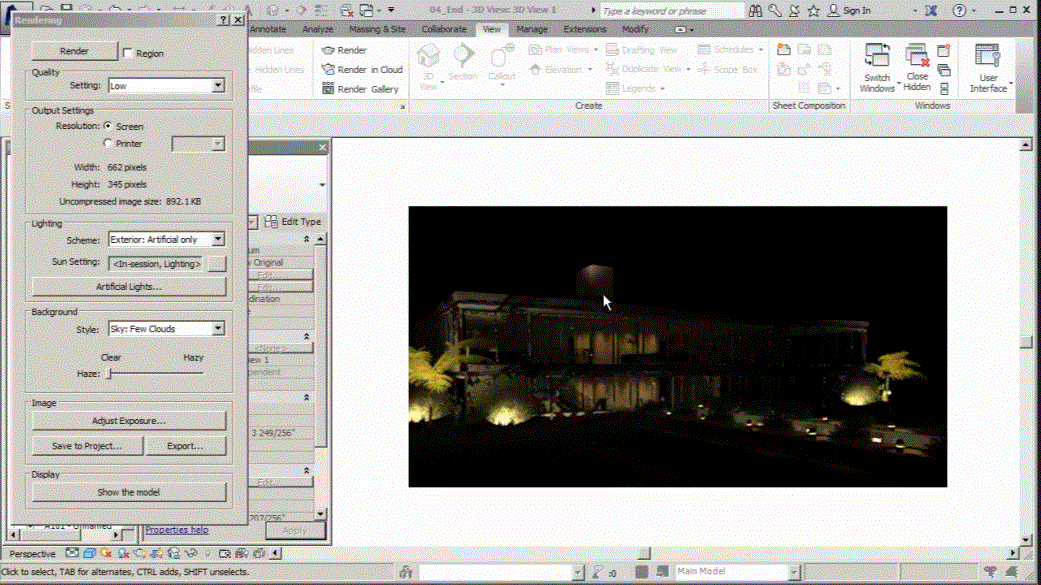Screen dimensions: 1041x585
Task: Open the Background Style dropdown
Action: click(x=218, y=329)
